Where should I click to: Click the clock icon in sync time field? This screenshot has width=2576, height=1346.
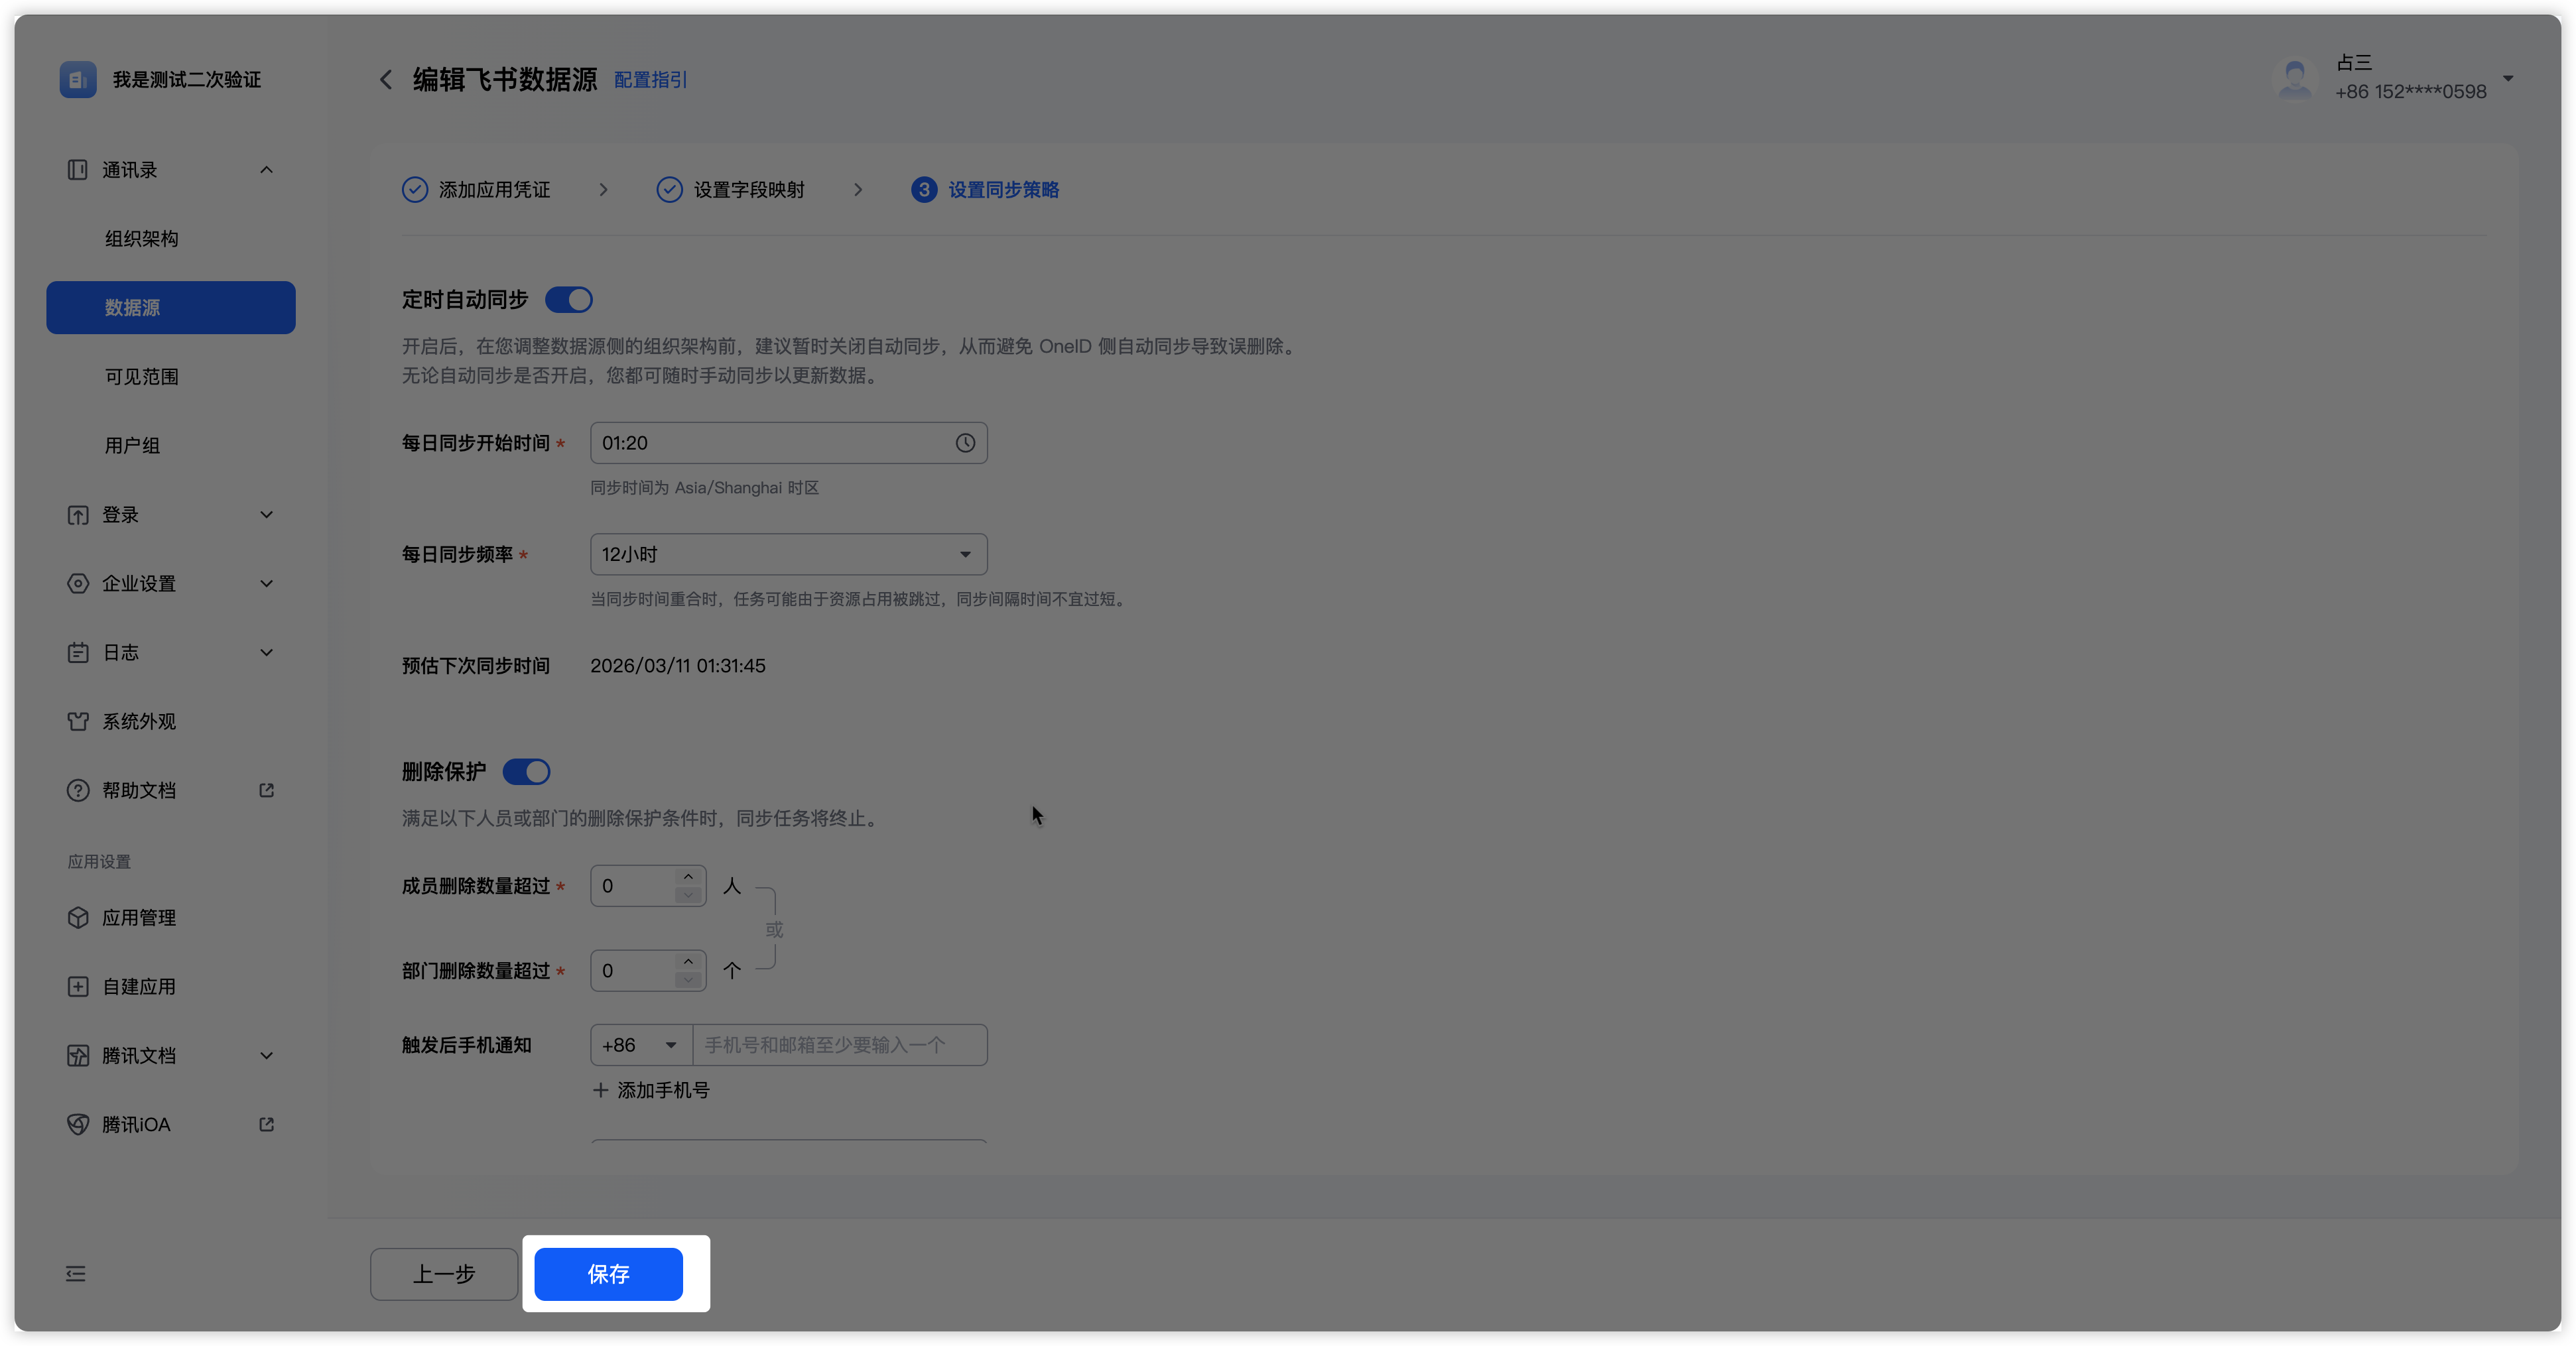point(964,443)
